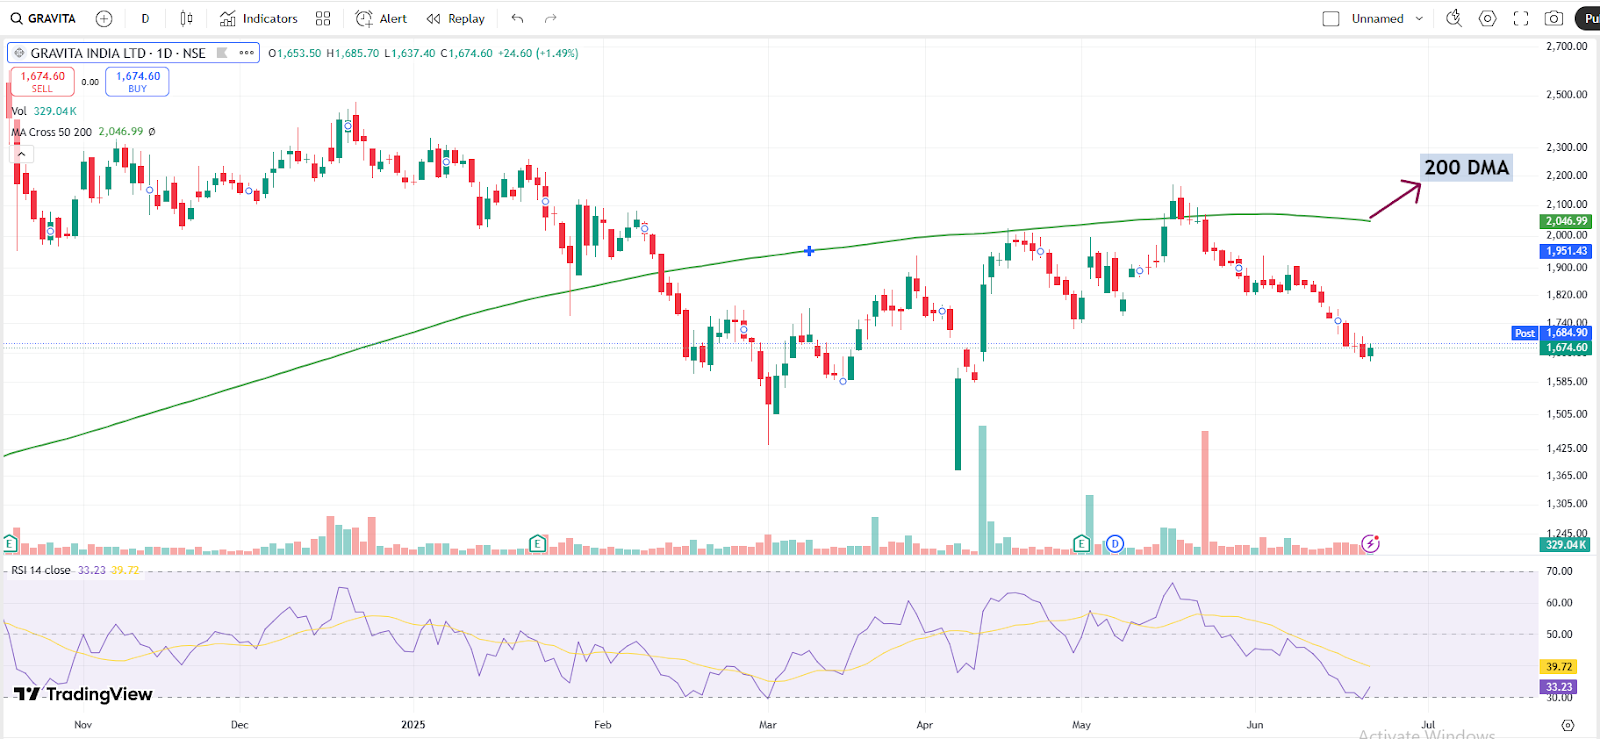This screenshot has width=1600, height=739.
Task: Click the 2,700.00 price scale label
Action: click(x=1567, y=46)
